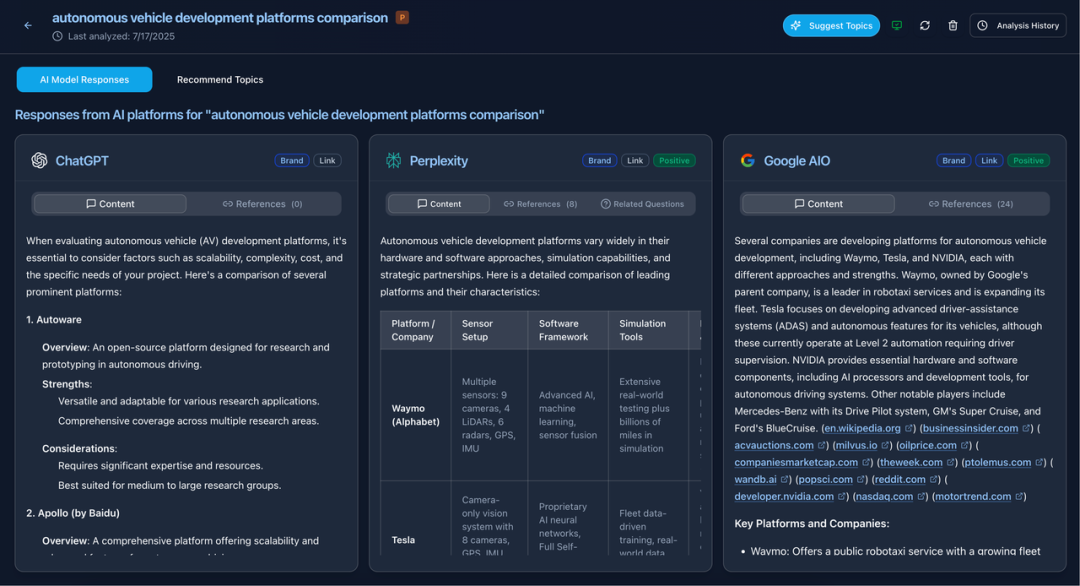Click the Brand badge on Perplexity card
The image size is (1080, 586).
pos(599,160)
